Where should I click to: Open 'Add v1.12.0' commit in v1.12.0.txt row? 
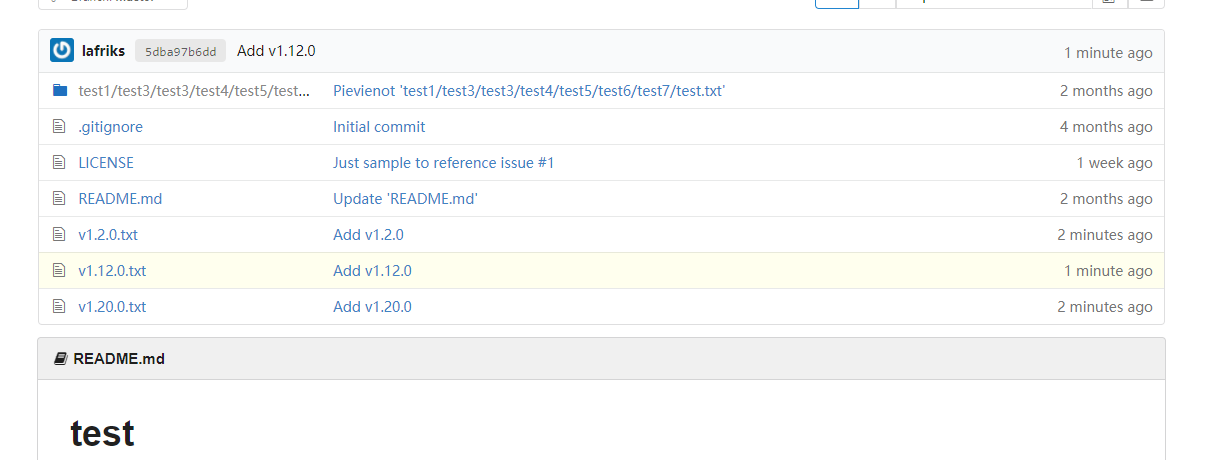pyautogui.click(x=372, y=271)
